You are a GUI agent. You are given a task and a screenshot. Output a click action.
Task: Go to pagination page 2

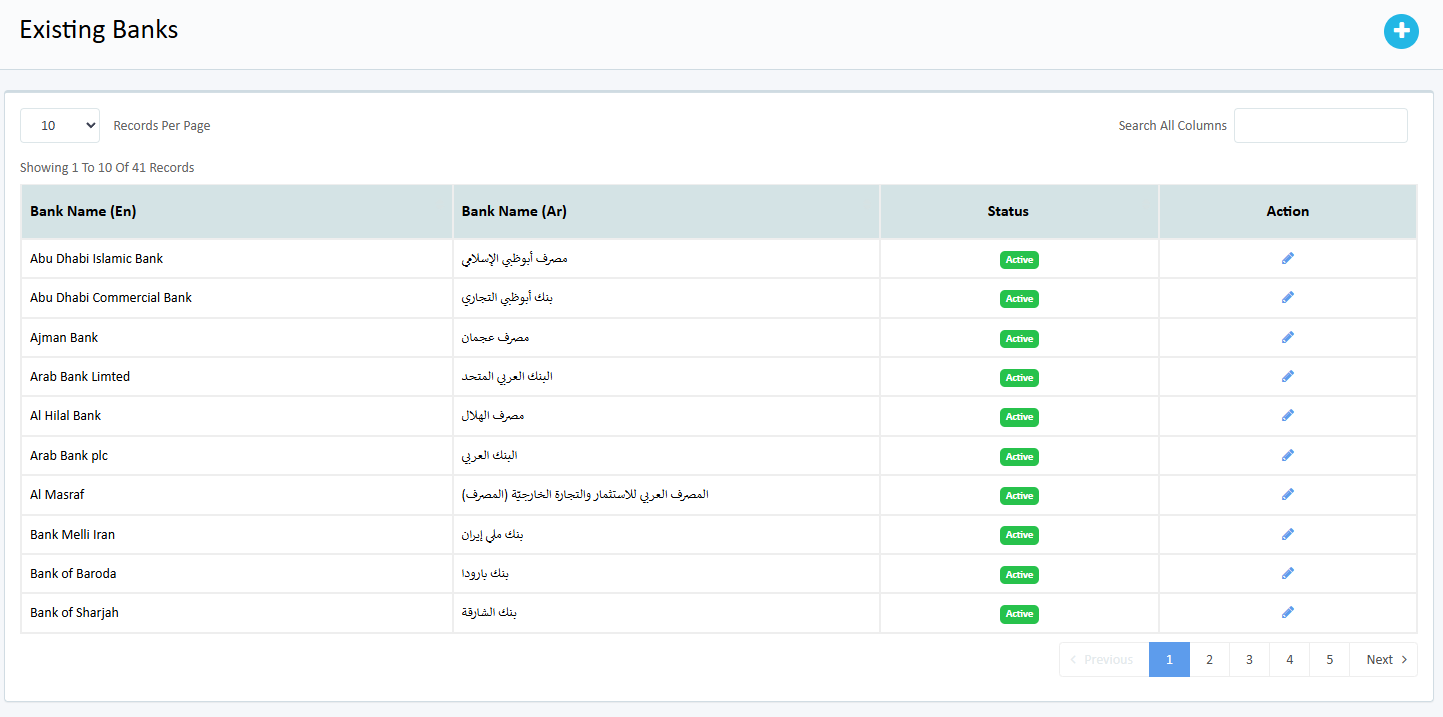click(x=1209, y=659)
